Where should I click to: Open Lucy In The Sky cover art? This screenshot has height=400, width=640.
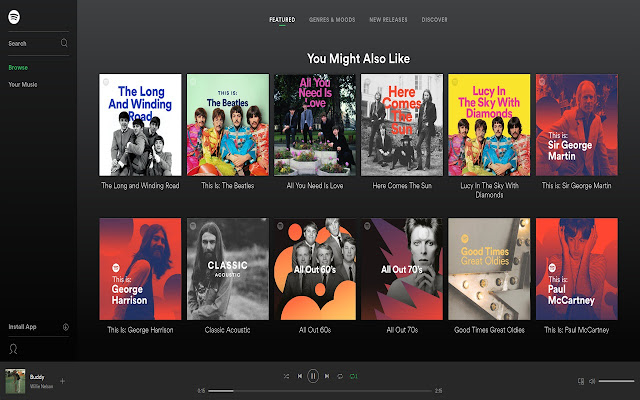pos(489,125)
